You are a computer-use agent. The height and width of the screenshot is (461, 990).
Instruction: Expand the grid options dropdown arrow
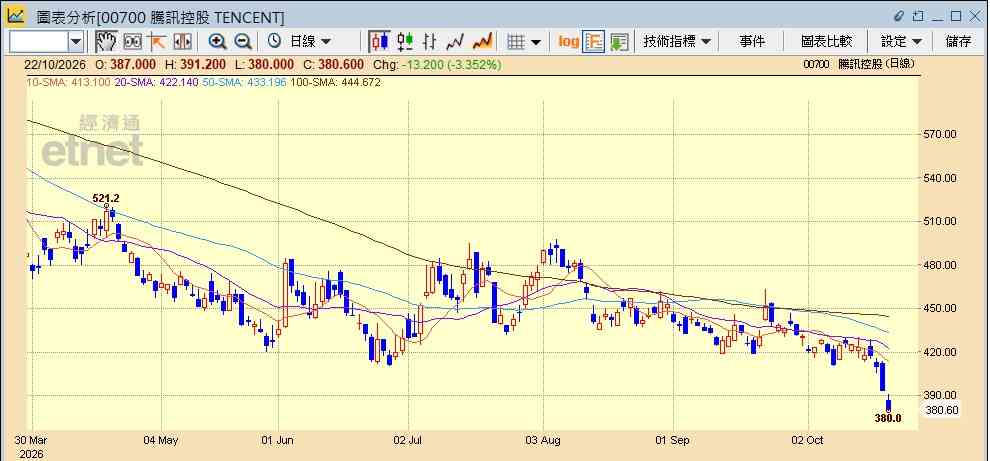pos(536,42)
